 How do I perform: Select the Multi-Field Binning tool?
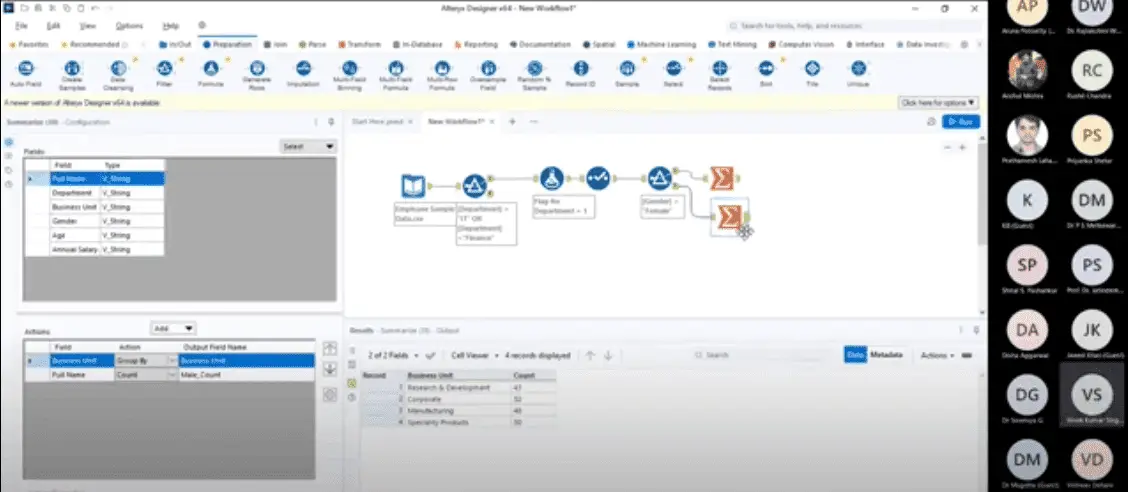point(349,73)
